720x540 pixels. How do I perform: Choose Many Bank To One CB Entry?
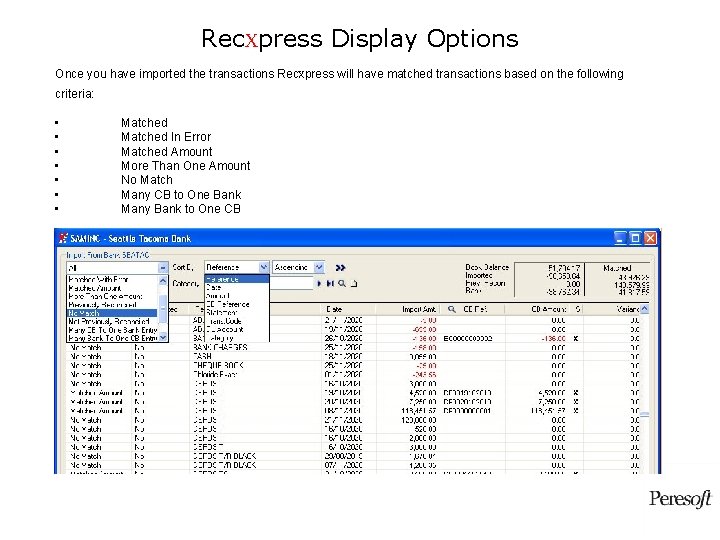click(112, 338)
